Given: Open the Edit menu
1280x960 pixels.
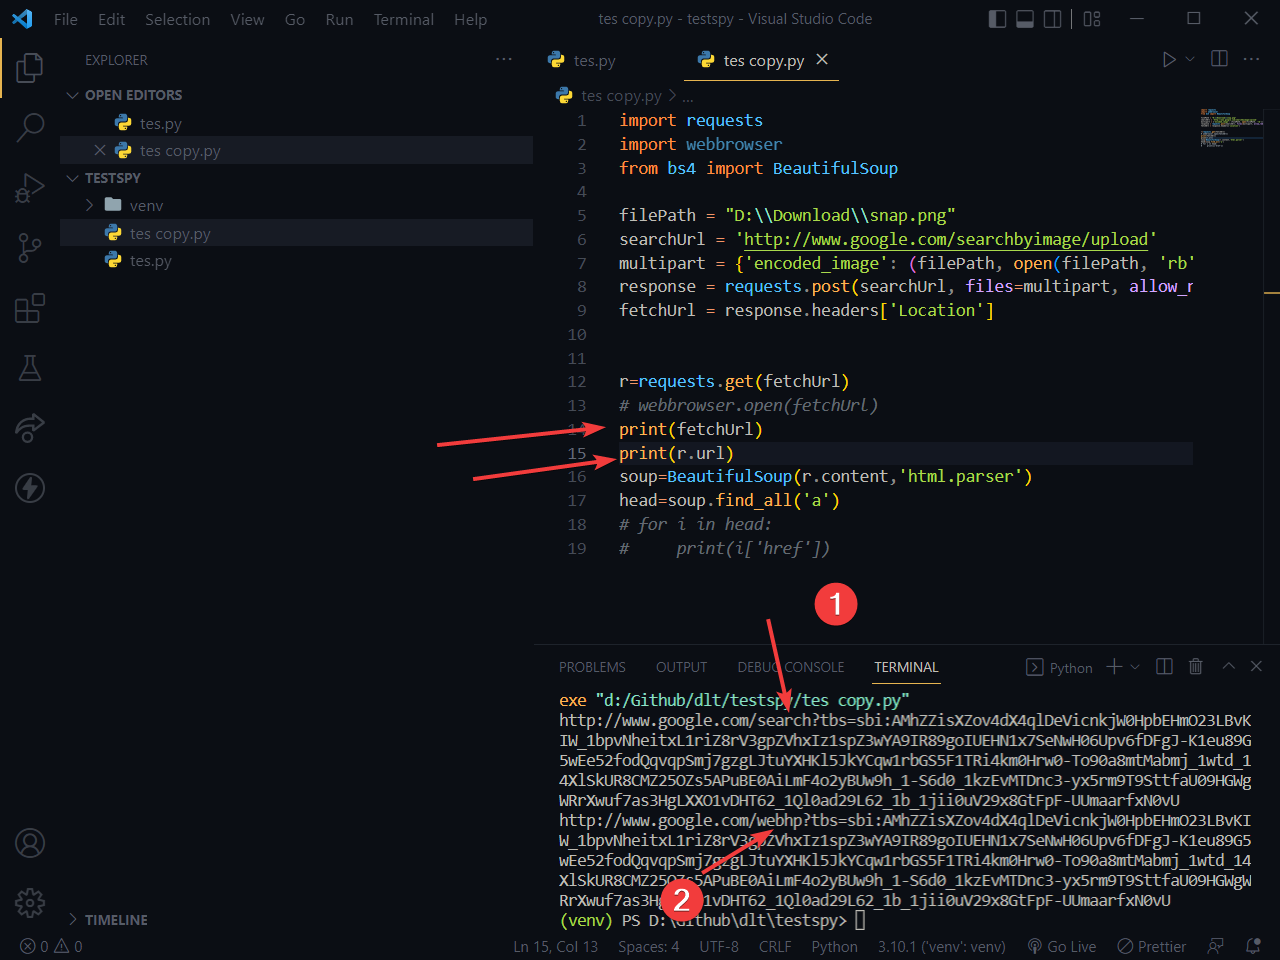Looking at the screenshot, I should point(112,19).
